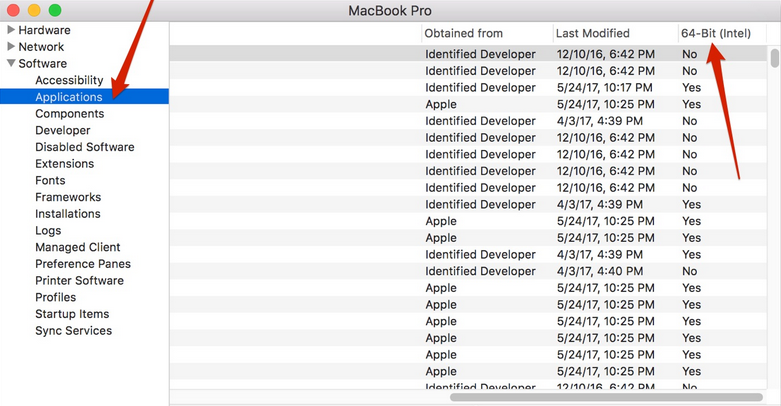Click the horizontal scrollbar thumb
The height and width of the screenshot is (406, 781).
[606, 397]
